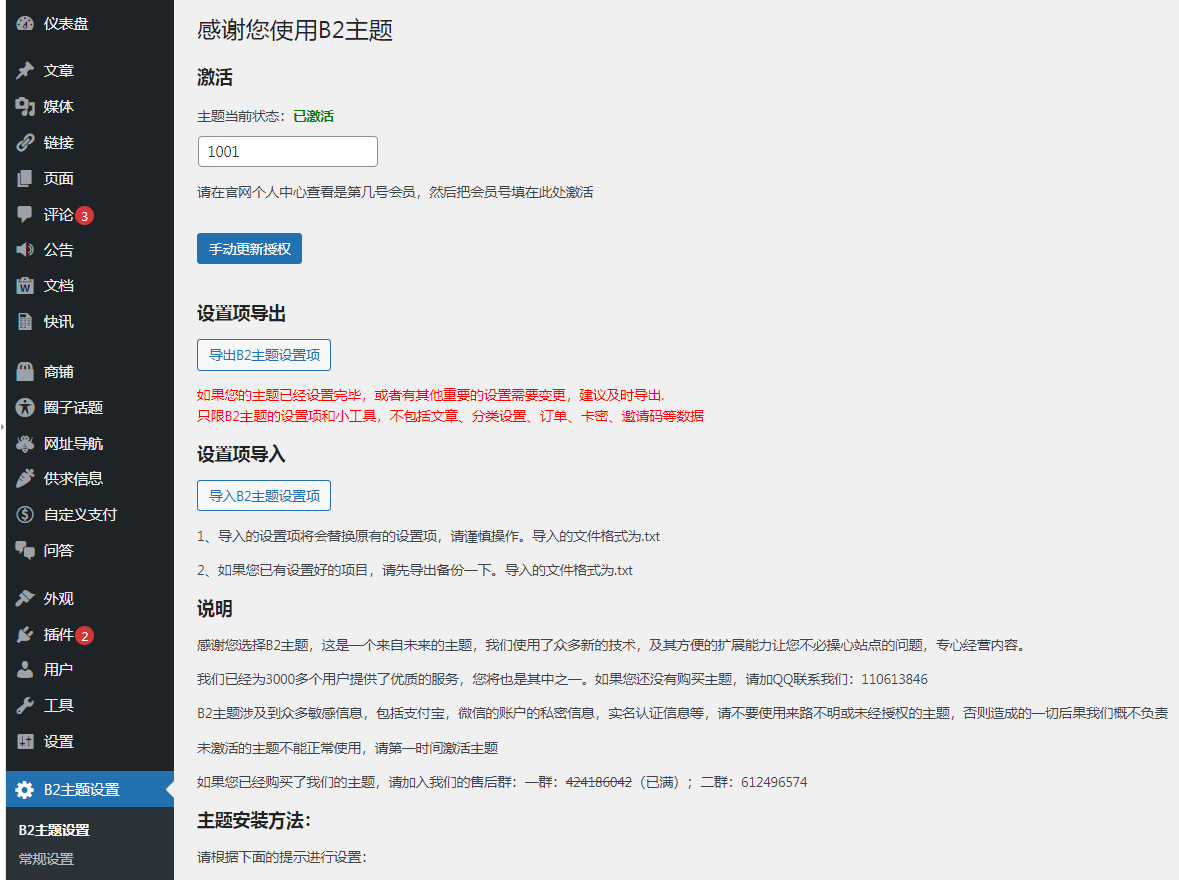Click the gear icon for B2主题设置
Image resolution: width=1179 pixels, height=880 pixels.
25,790
